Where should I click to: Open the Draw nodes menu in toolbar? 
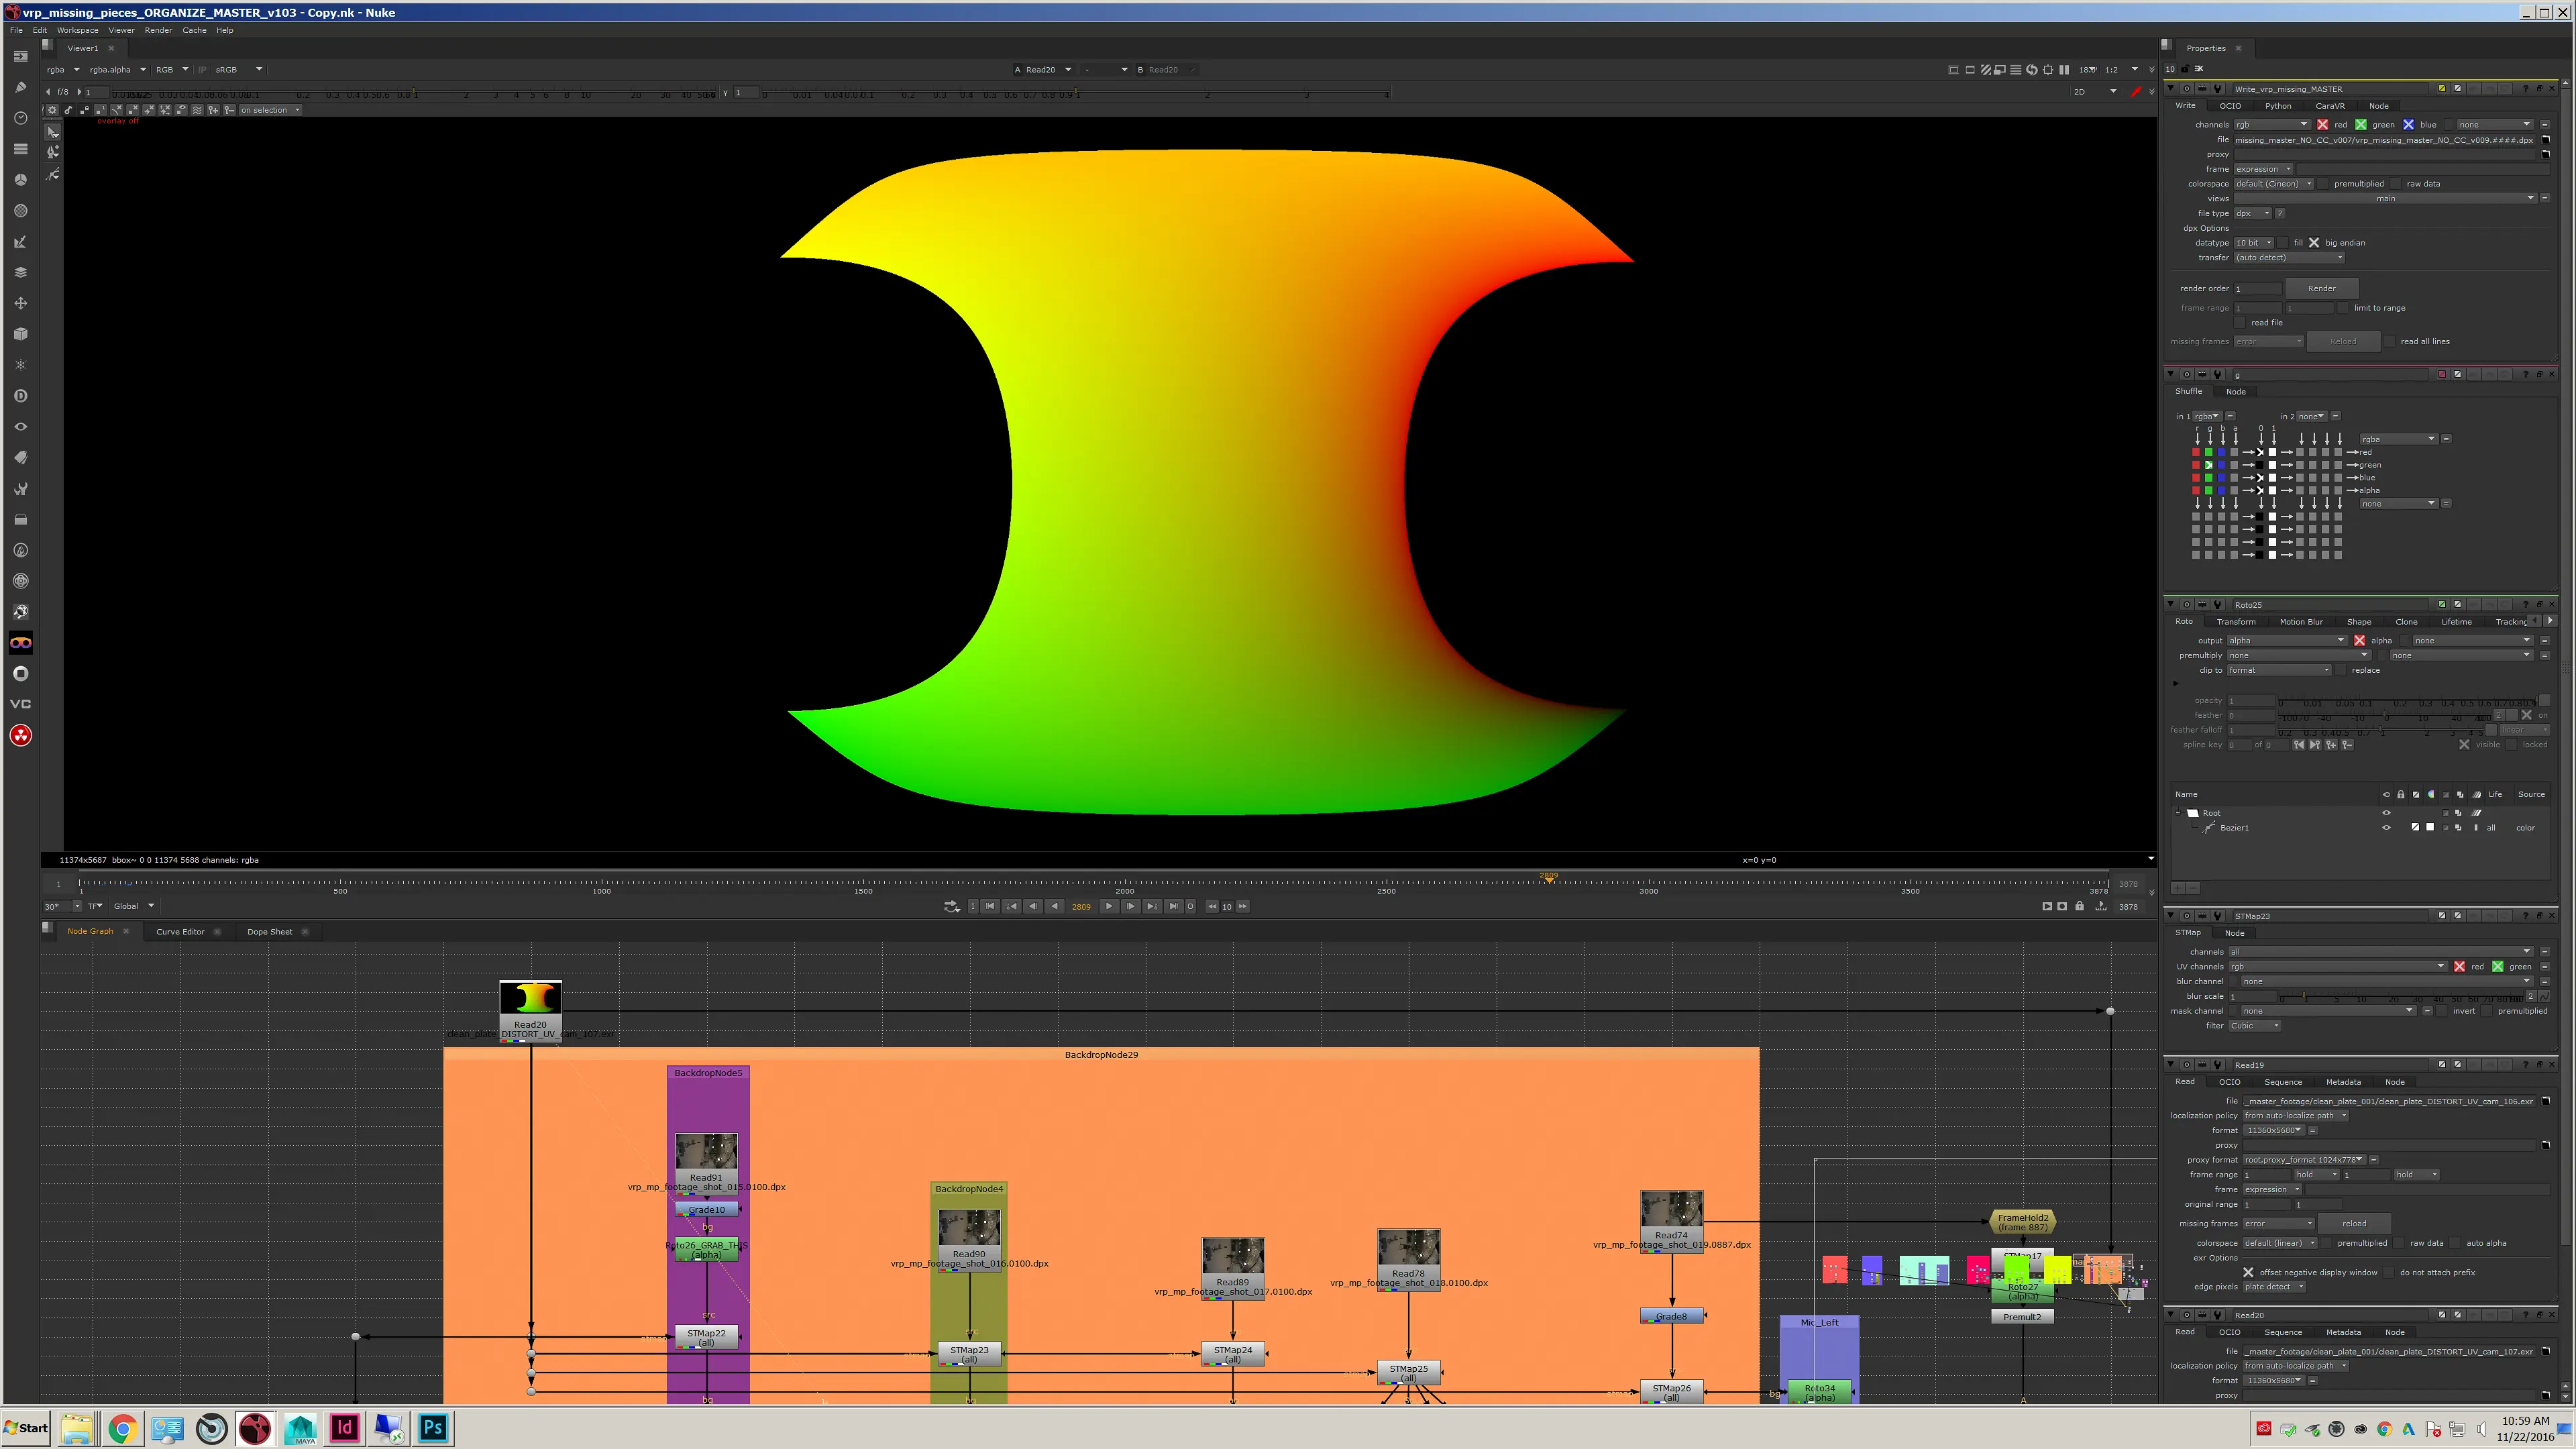(x=20, y=87)
